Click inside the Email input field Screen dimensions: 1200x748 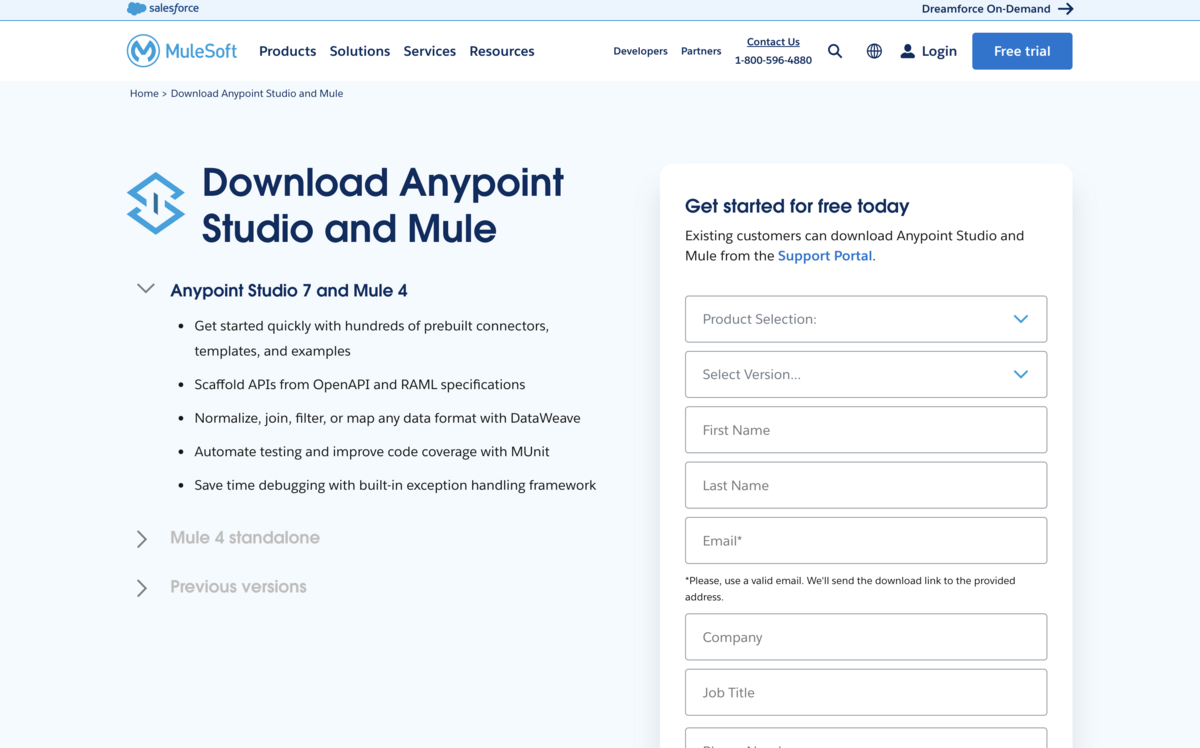click(866, 540)
